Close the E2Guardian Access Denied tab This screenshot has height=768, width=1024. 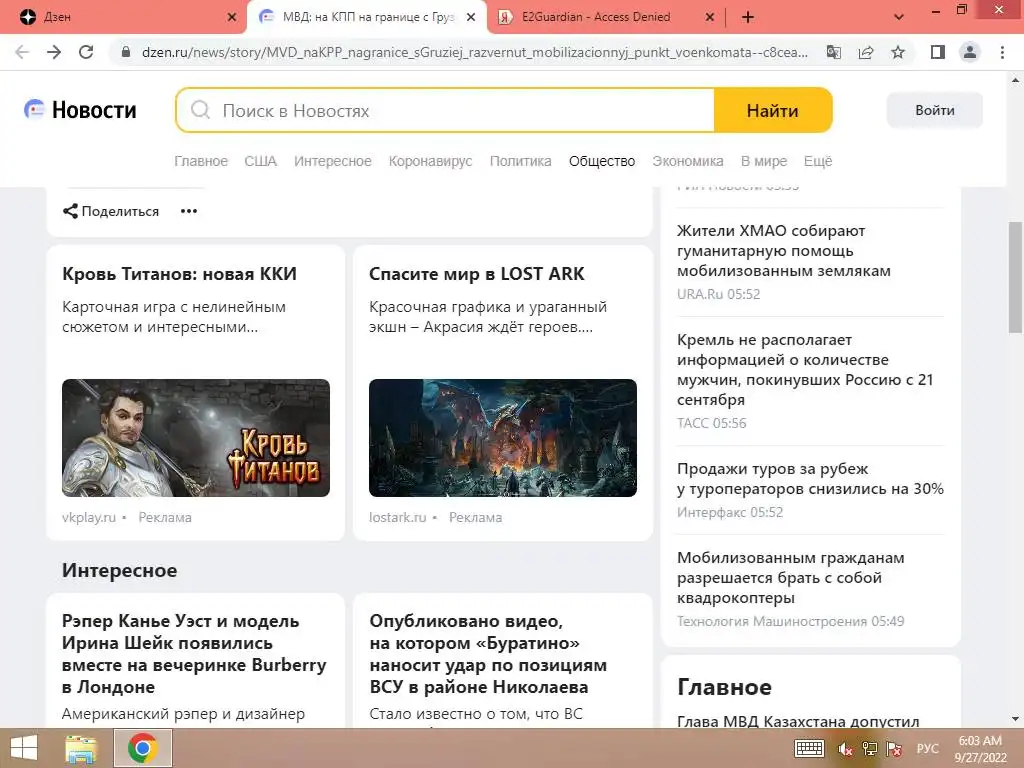point(710,17)
